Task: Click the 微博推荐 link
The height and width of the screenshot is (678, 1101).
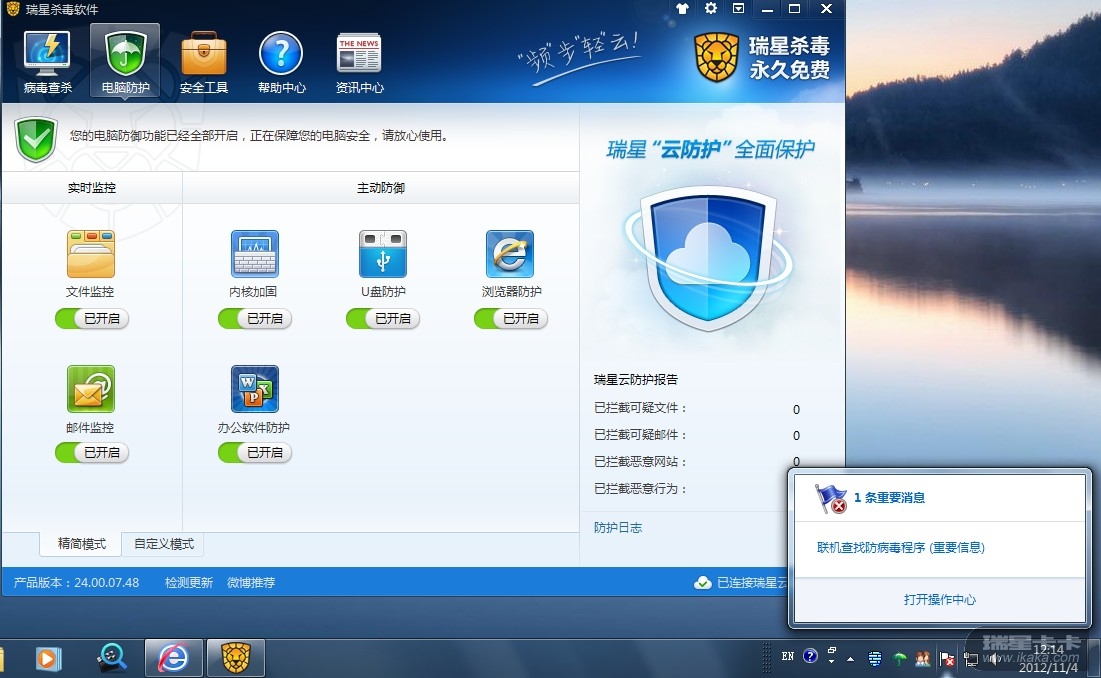Action: (251, 583)
